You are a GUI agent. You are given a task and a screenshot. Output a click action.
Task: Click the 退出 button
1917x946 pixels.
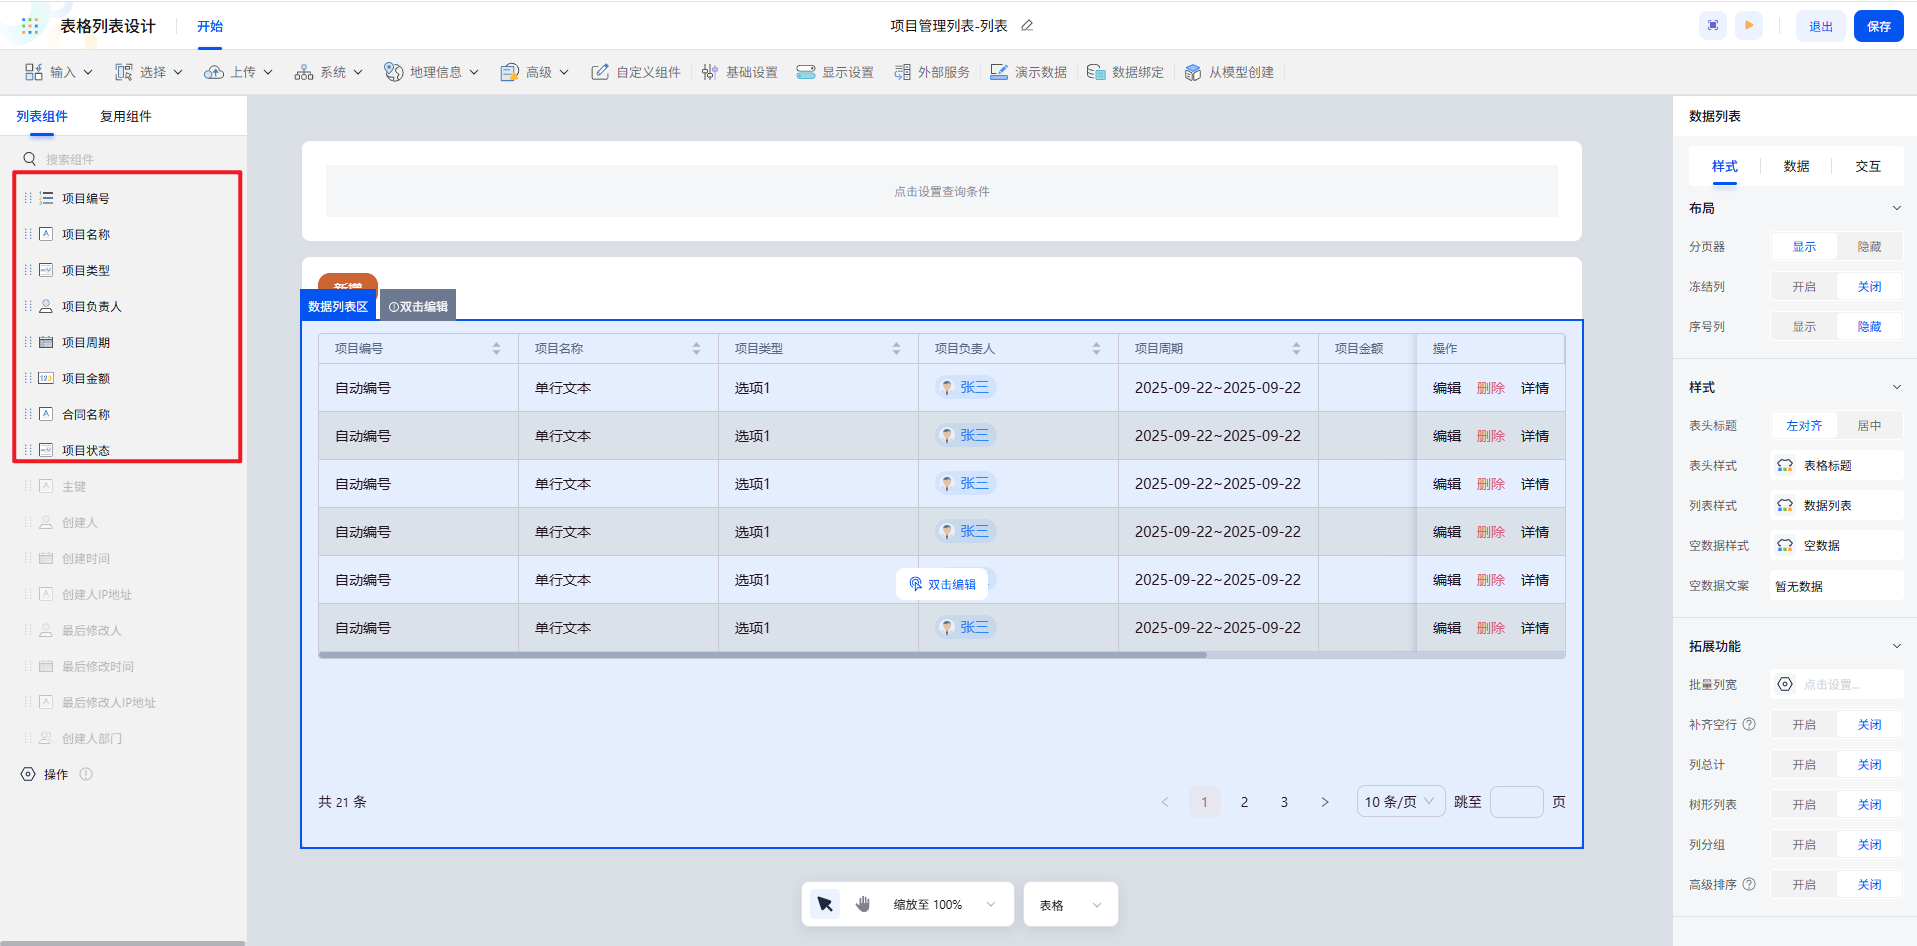(1820, 26)
